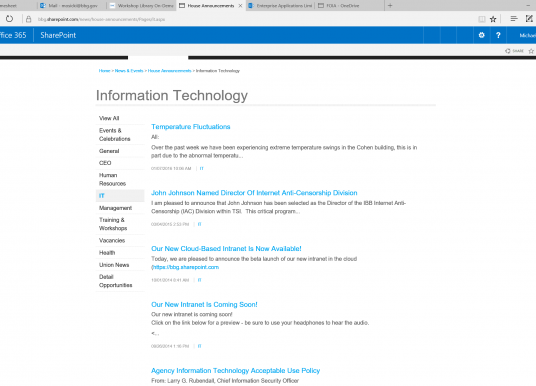536x386 pixels.
Task: Click the Share icon on the page ribbon
Action: 514,51
